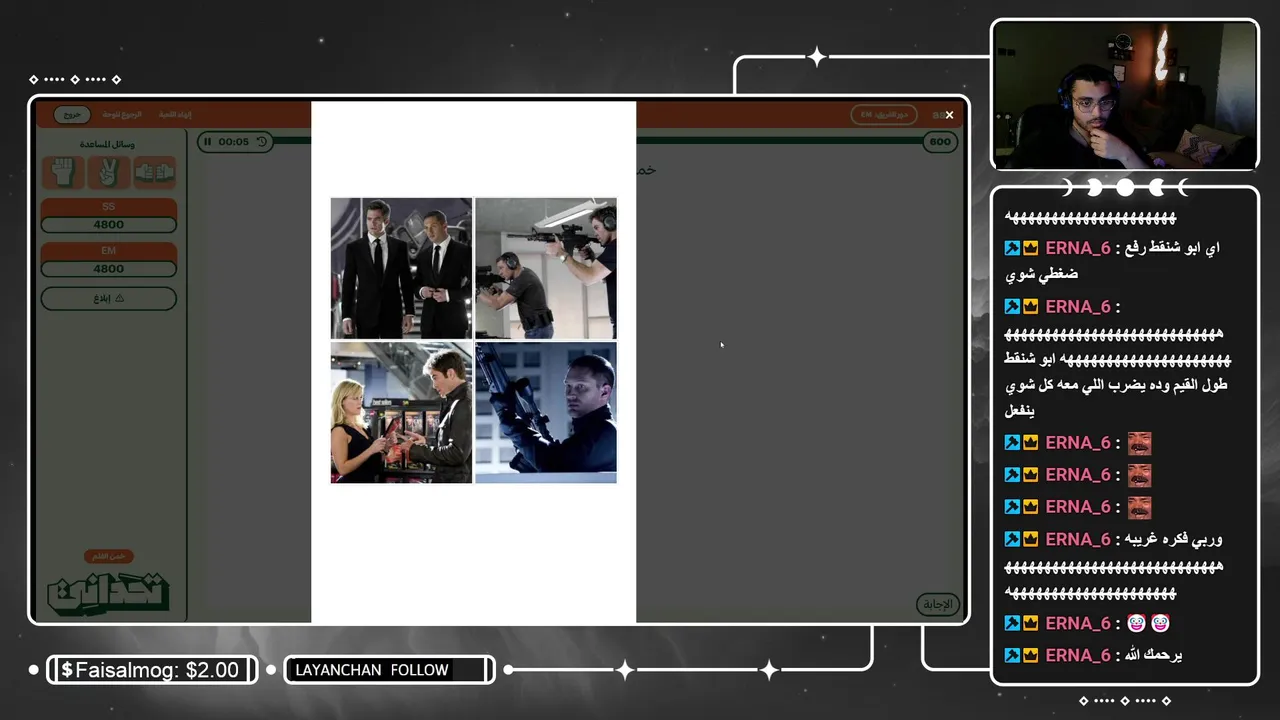Screen dimensions: 1280x720
Task: Click the peace-sign helper icon
Action: pos(109,173)
